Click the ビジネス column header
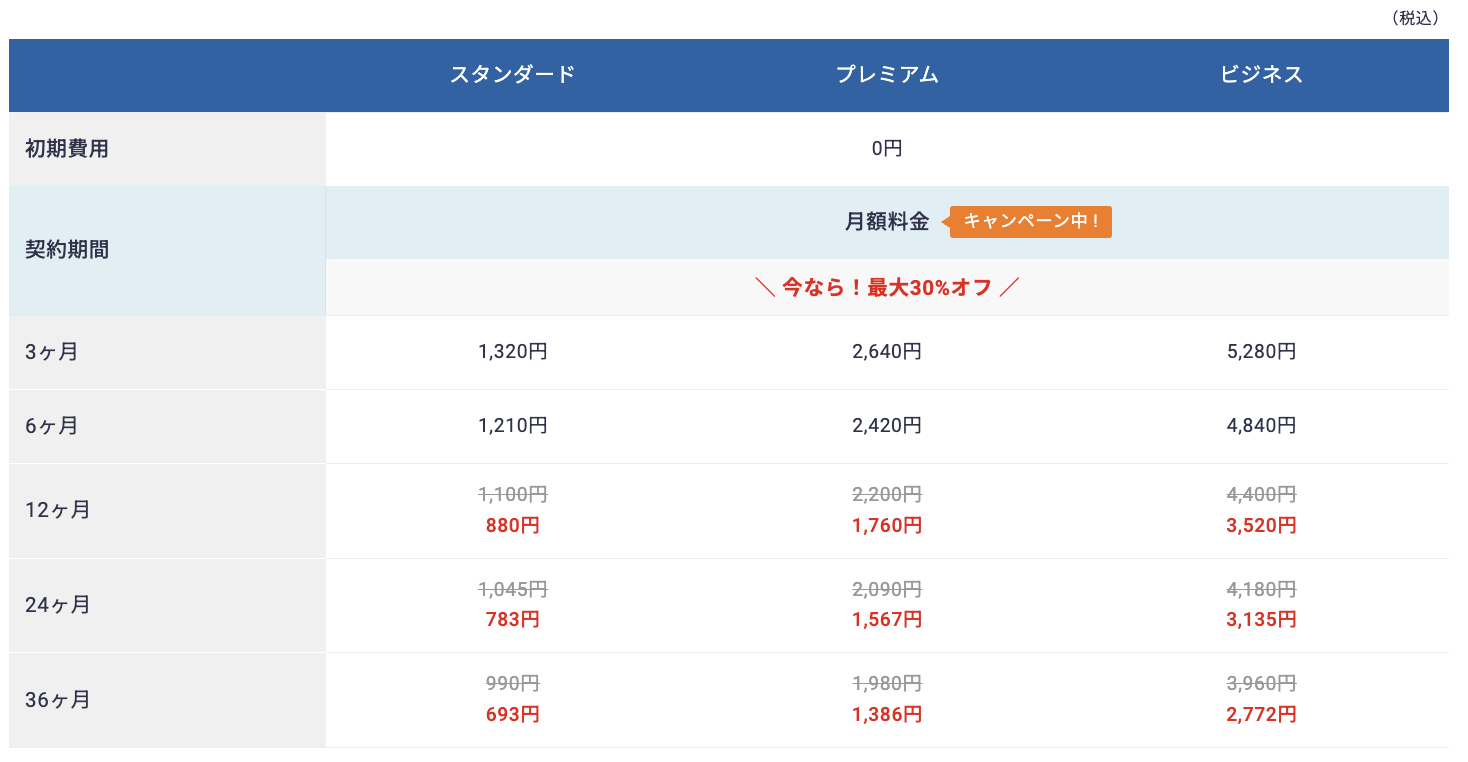Screen dimensions: 1468x762 (1261, 75)
